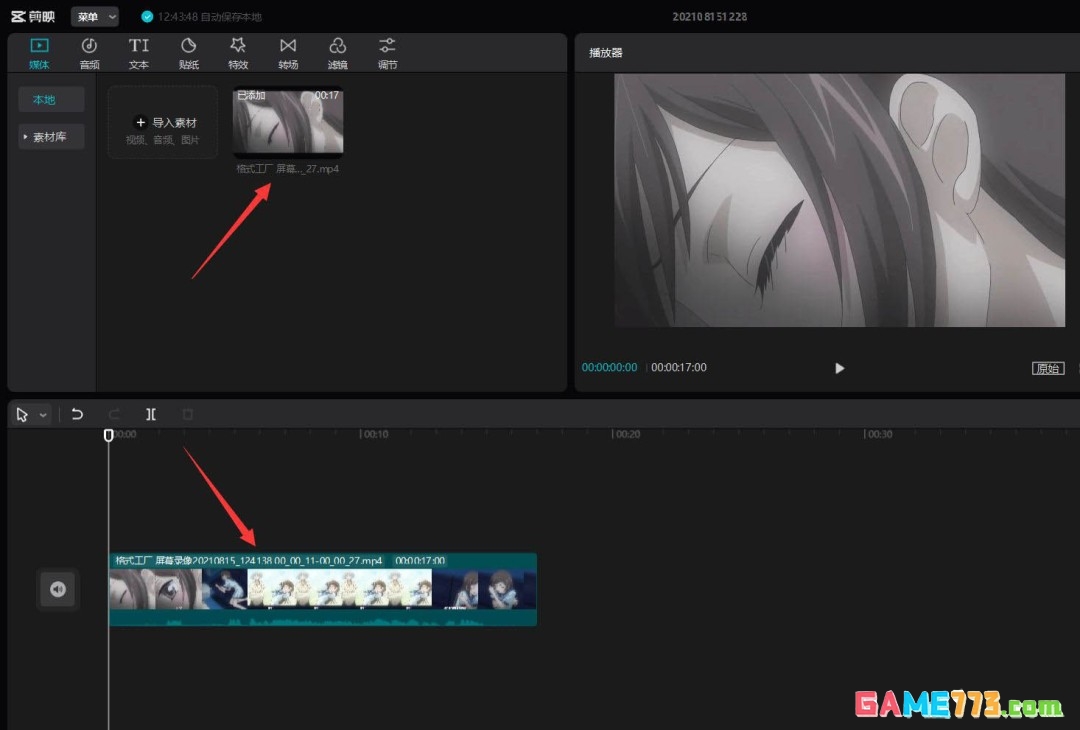1080x730 pixels.
Task: Choose the pointer selection tool
Action: (22, 415)
